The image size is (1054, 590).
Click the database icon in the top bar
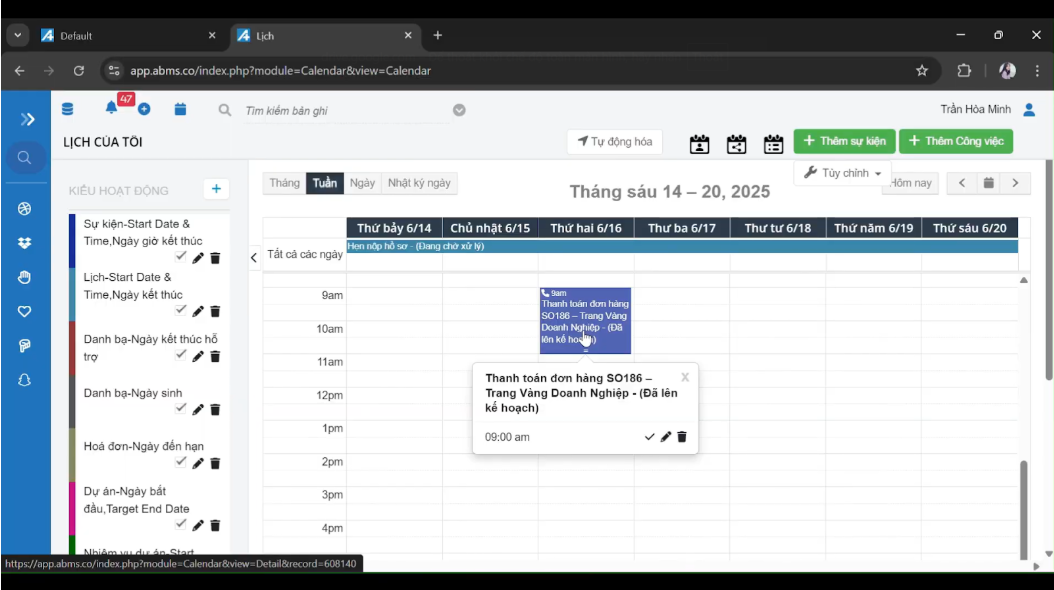66,110
